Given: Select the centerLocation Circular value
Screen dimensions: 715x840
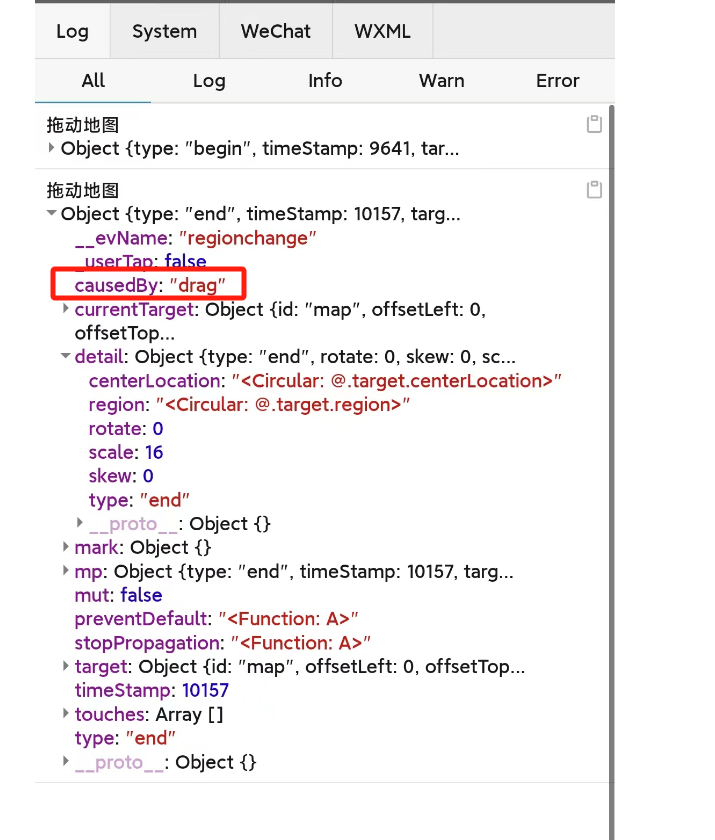Looking at the screenshot, I should coord(396,381).
